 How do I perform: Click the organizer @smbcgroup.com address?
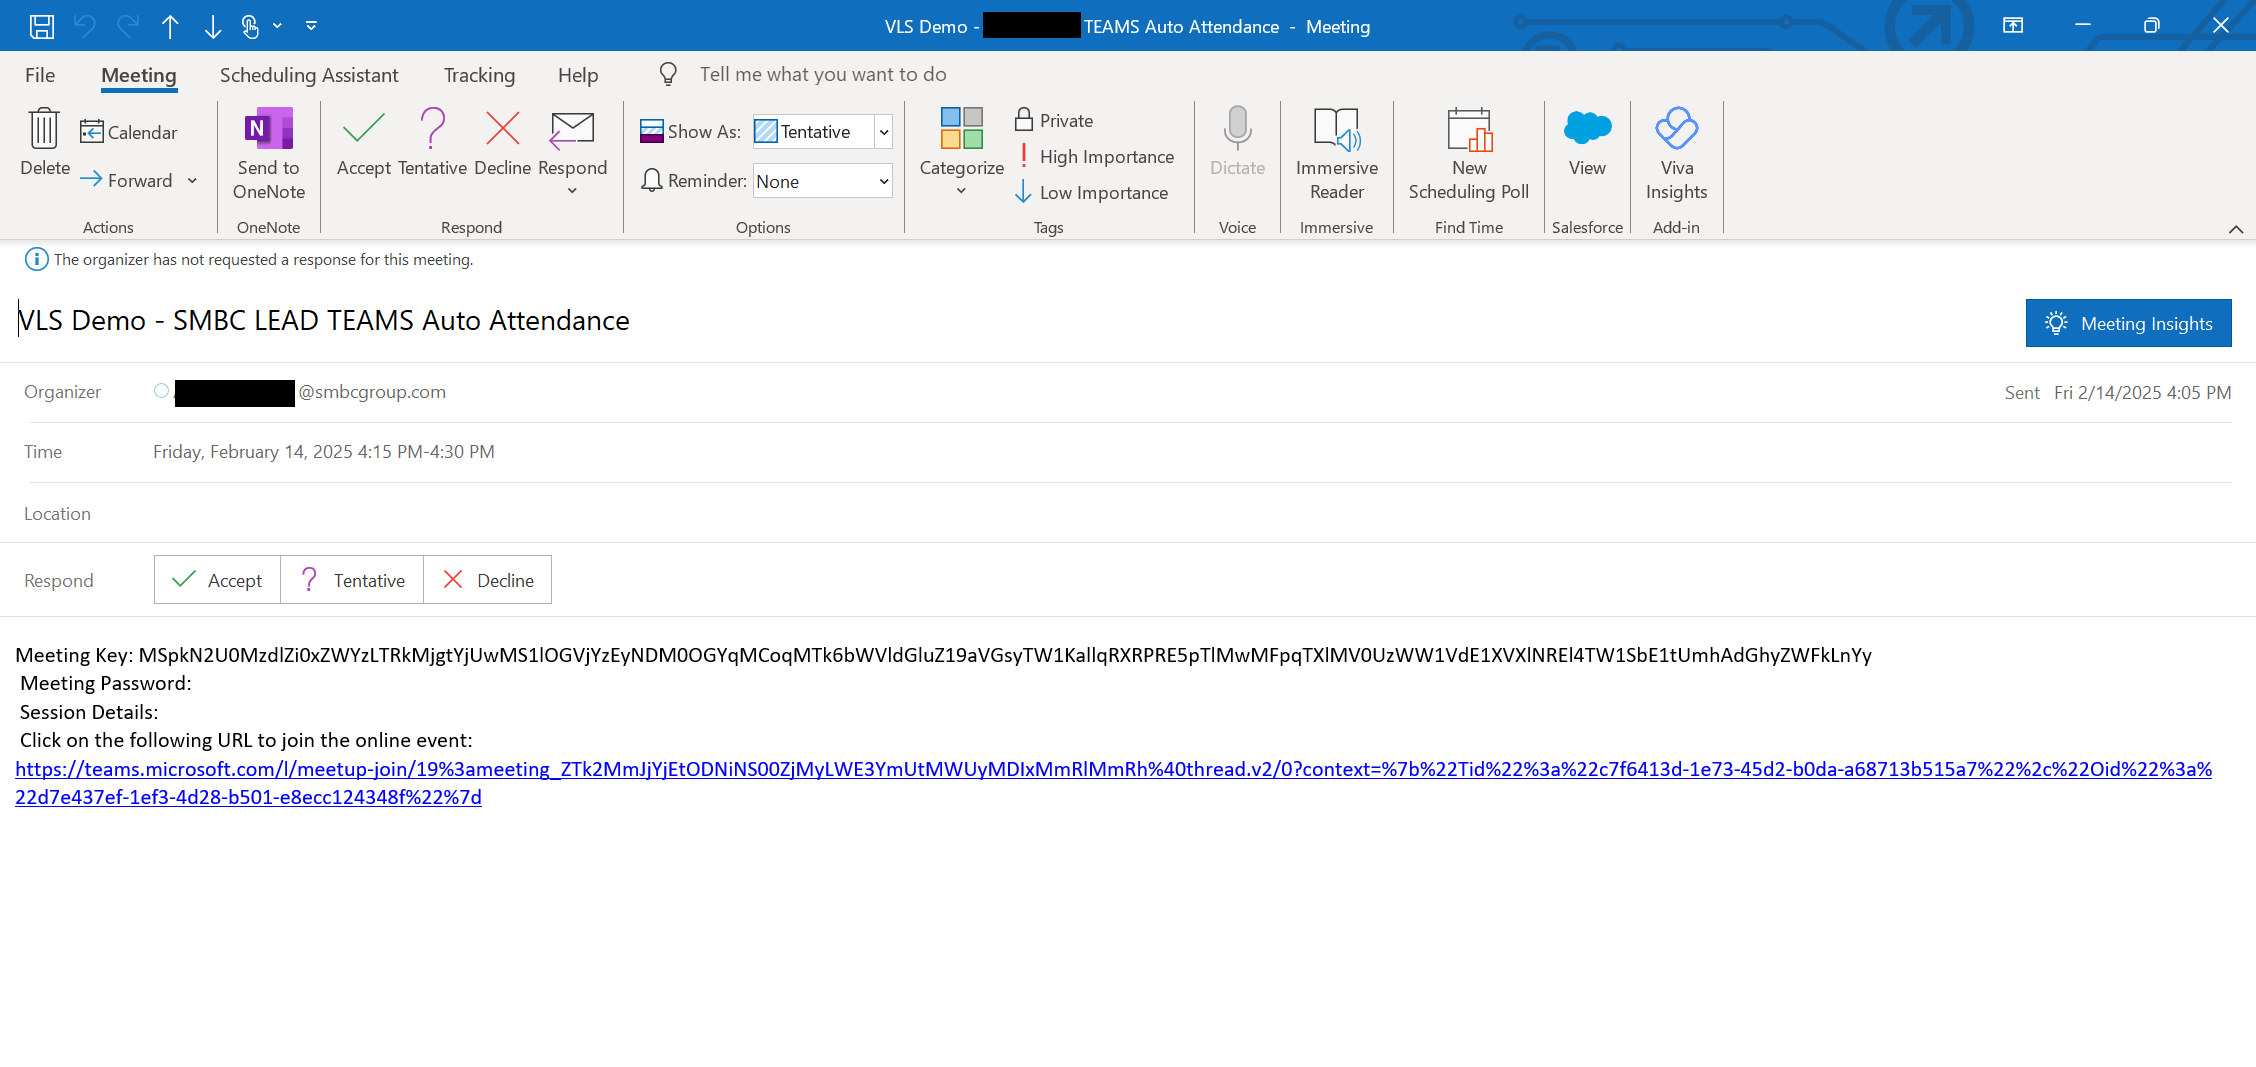[372, 392]
